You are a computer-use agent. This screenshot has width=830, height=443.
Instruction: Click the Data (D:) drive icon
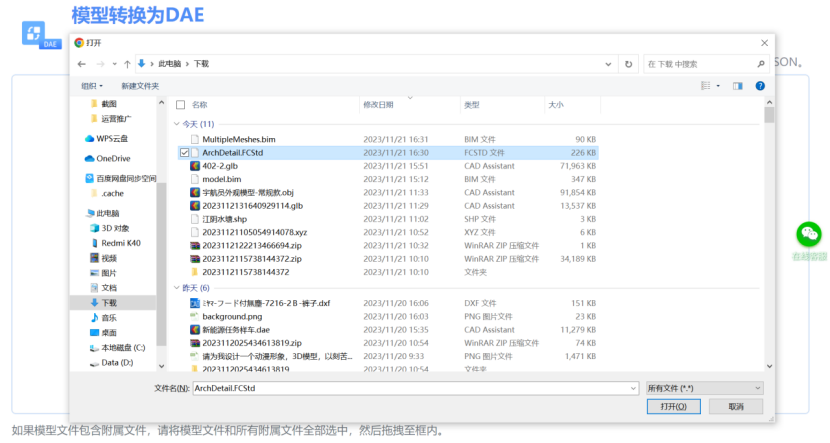click(x=94, y=363)
